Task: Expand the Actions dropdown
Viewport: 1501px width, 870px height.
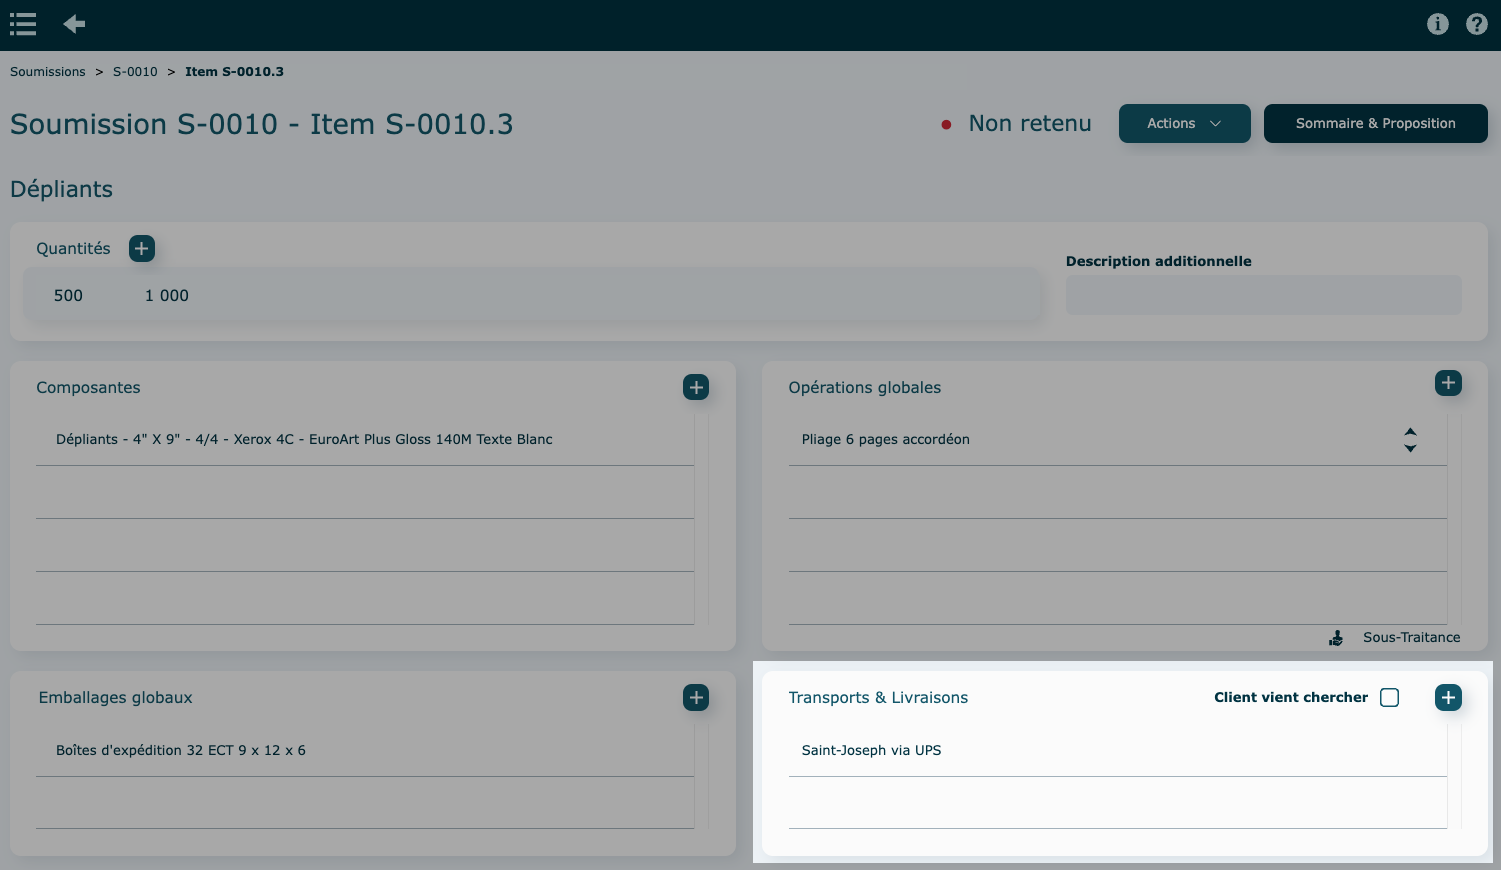Action: (1184, 124)
